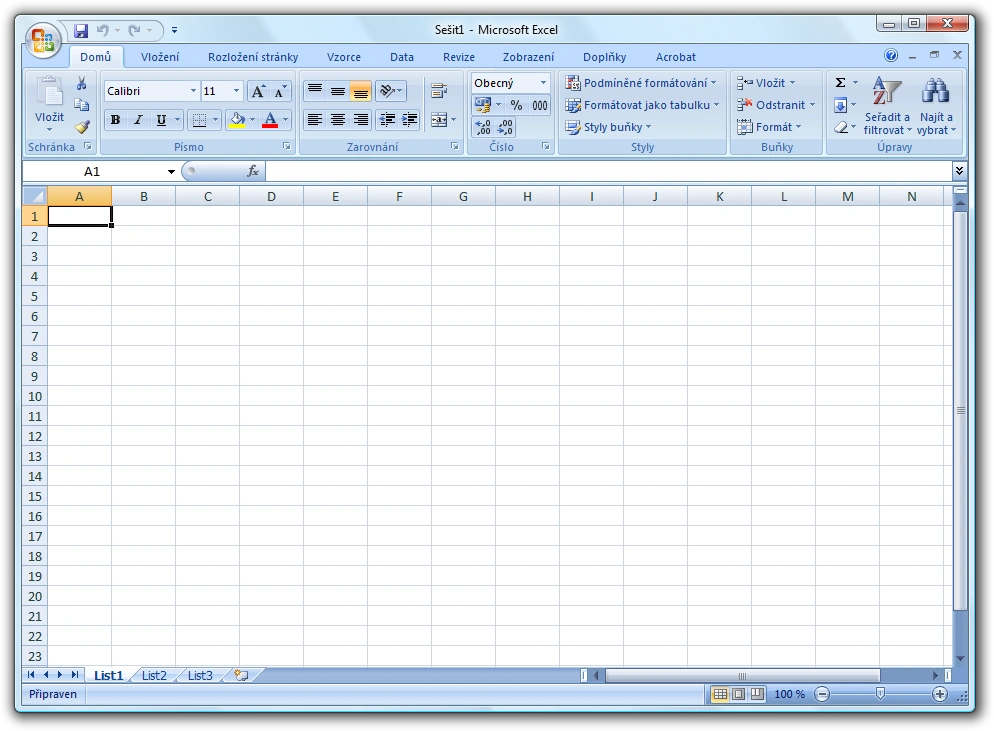Toggle italic formatting

pyautogui.click(x=138, y=120)
